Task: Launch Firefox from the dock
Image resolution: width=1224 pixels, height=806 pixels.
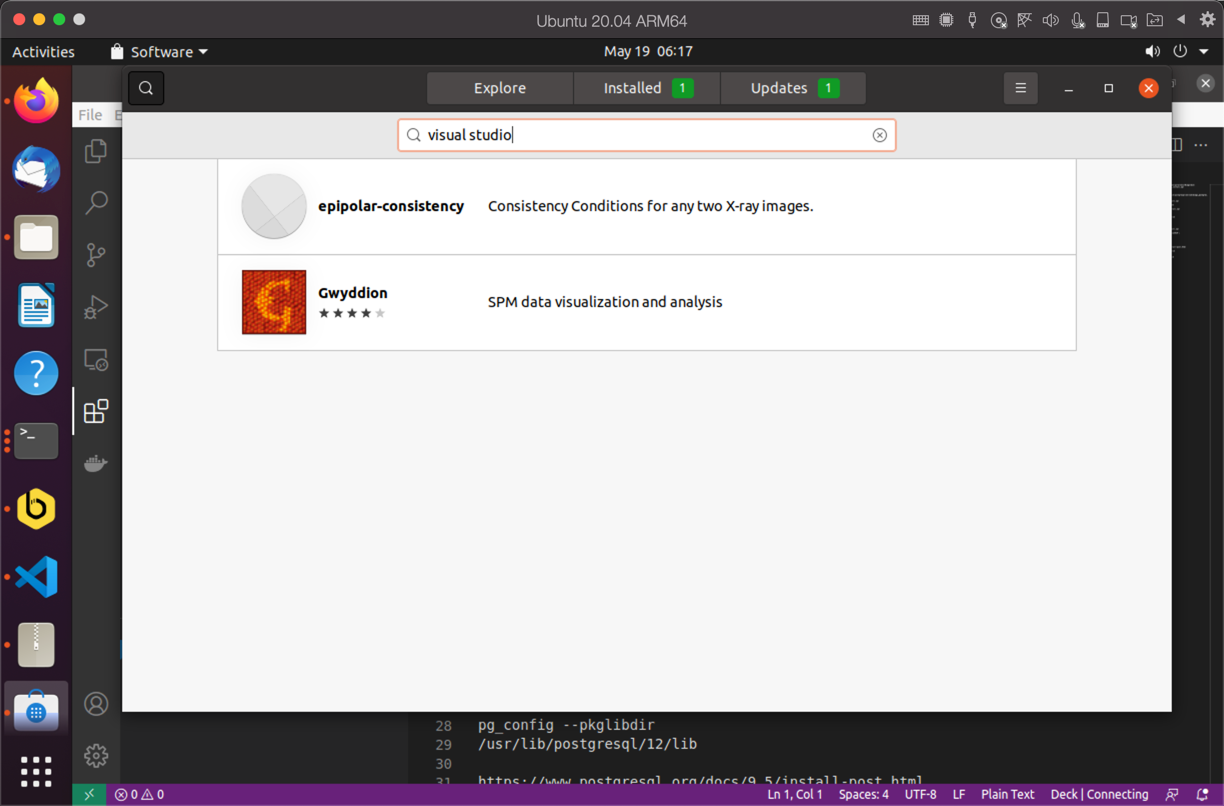Action: 36,101
